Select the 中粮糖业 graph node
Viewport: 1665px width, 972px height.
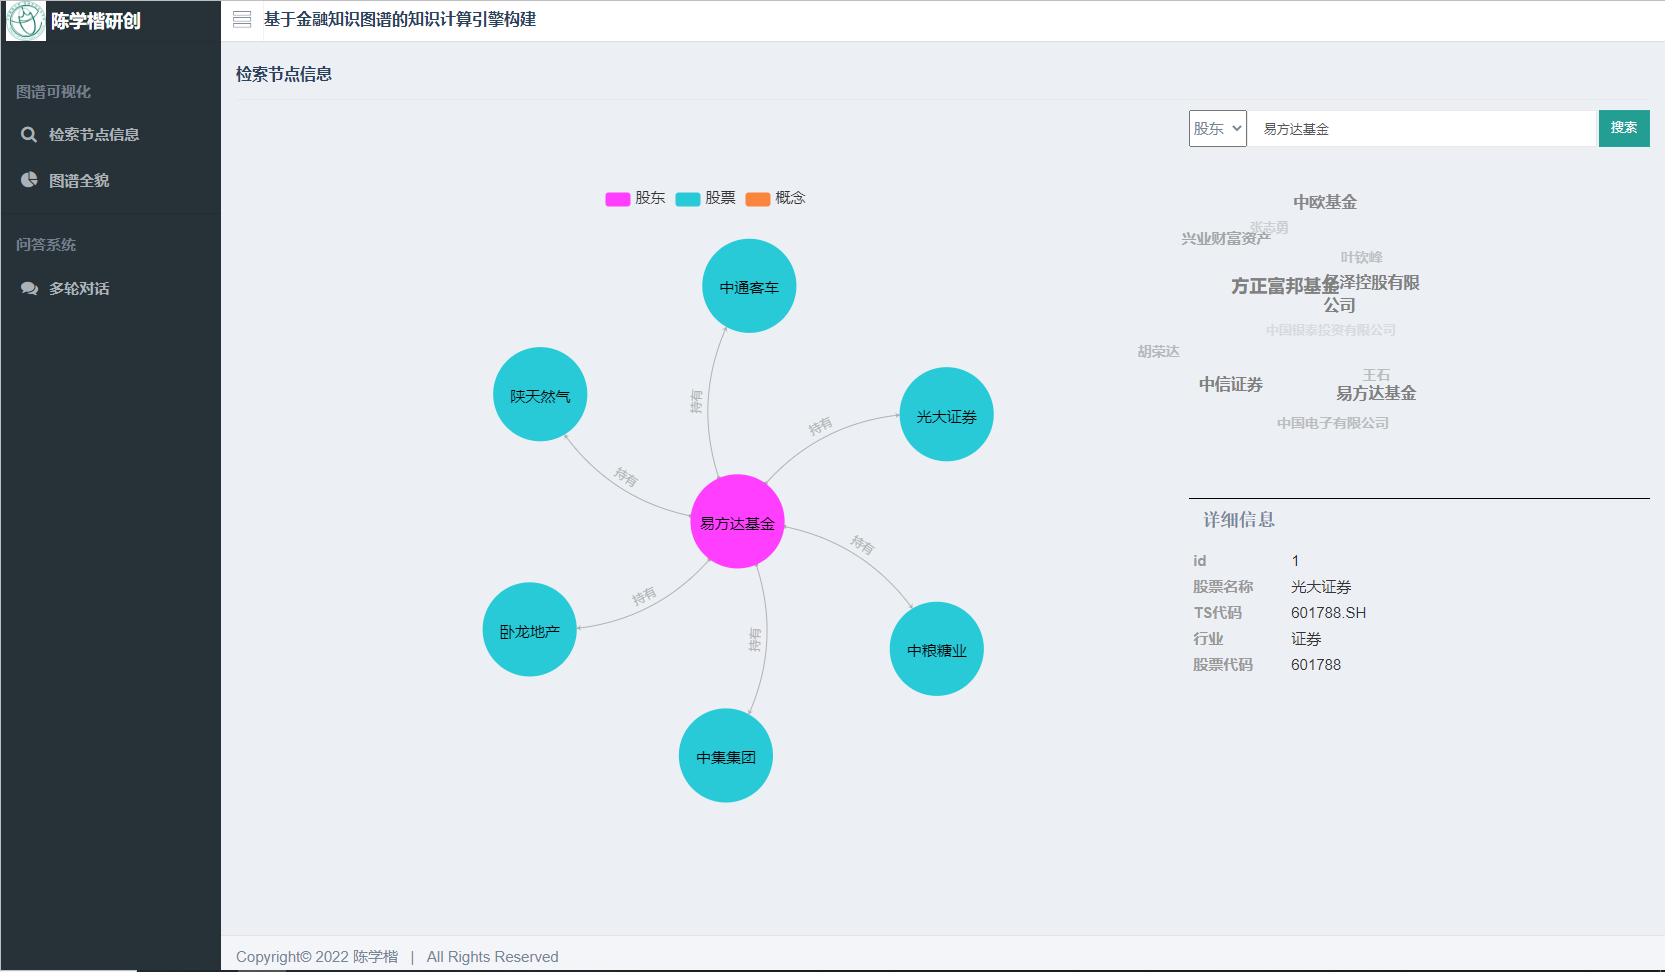(x=936, y=649)
